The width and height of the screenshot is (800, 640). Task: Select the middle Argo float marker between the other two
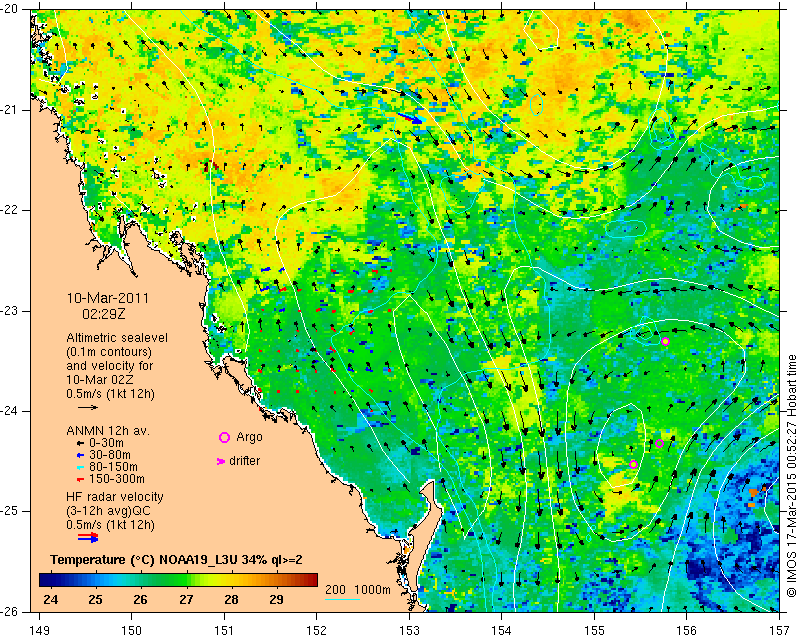(659, 444)
